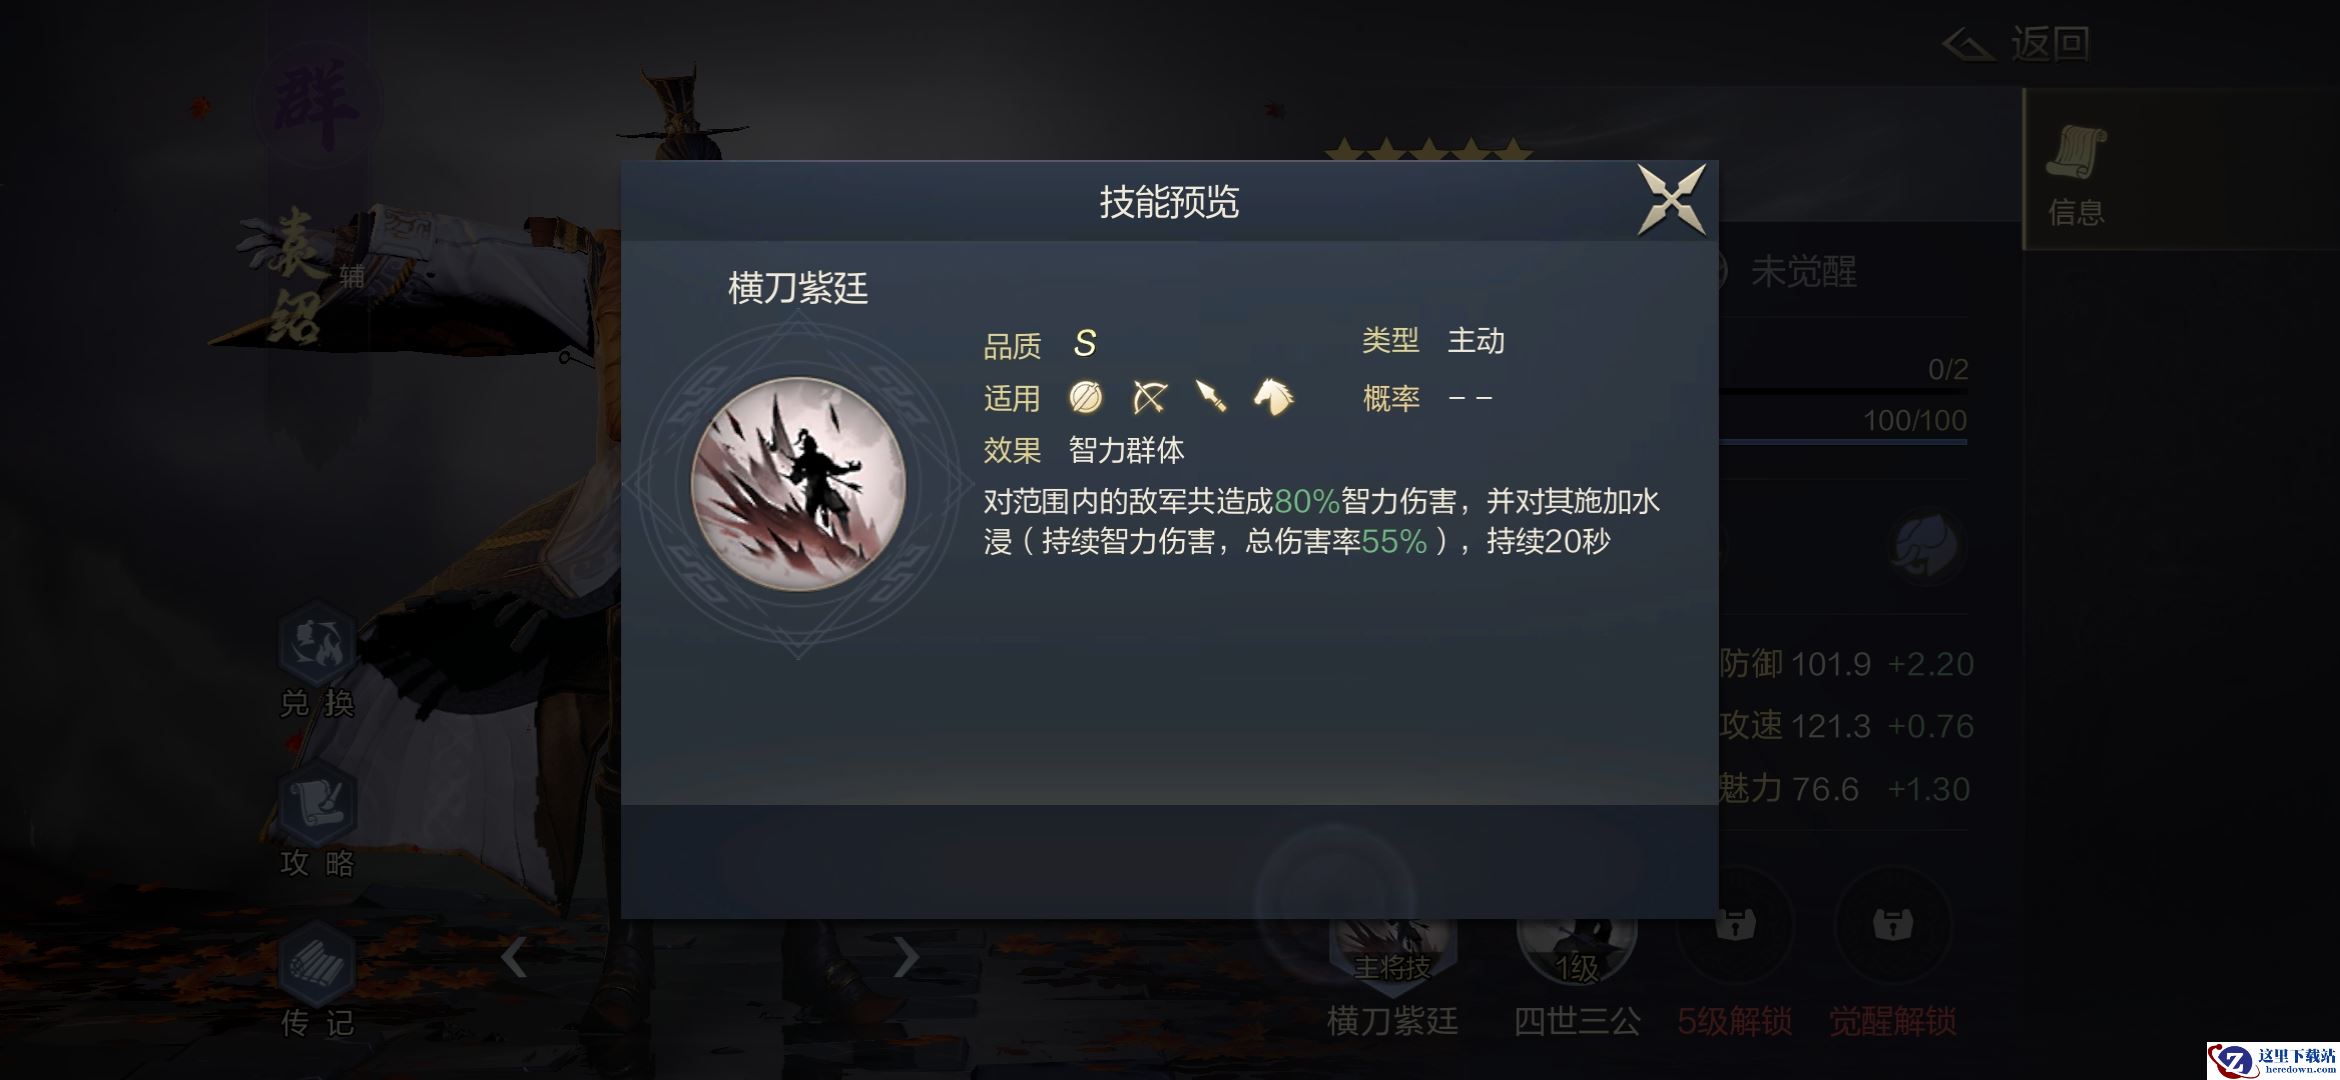
Task: Select the horse cavalry troop icon
Action: pos(1273,396)
